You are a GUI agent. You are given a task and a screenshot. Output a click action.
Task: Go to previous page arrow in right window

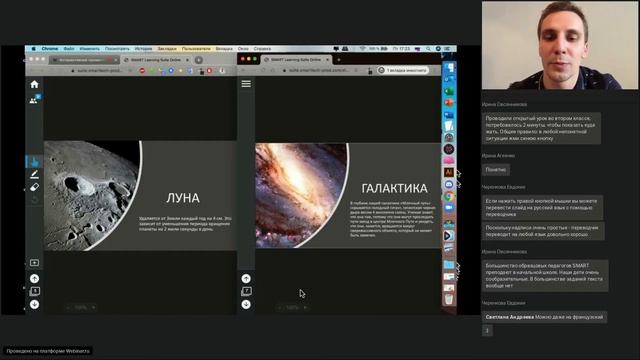(x=246, y=278)
